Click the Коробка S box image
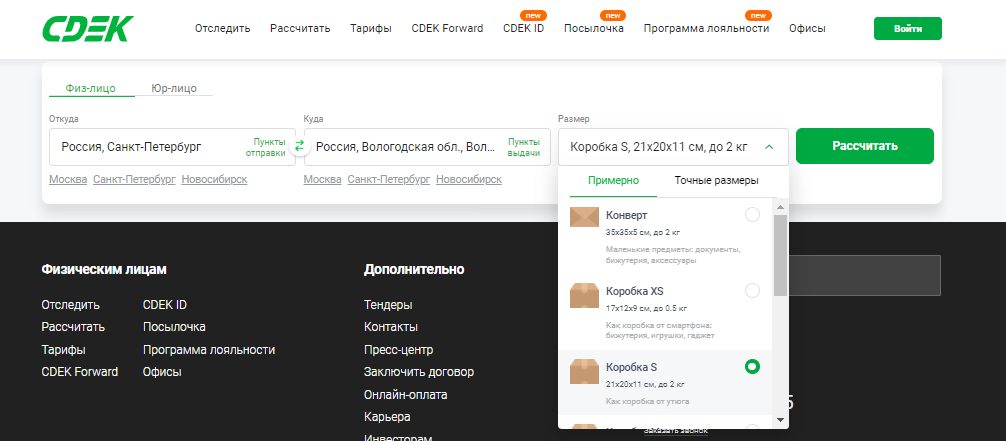The image size is (1006, 441). (x=584, y=371)
